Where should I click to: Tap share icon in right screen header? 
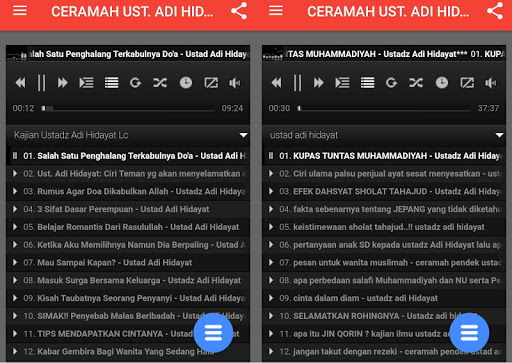click(495, 11)
